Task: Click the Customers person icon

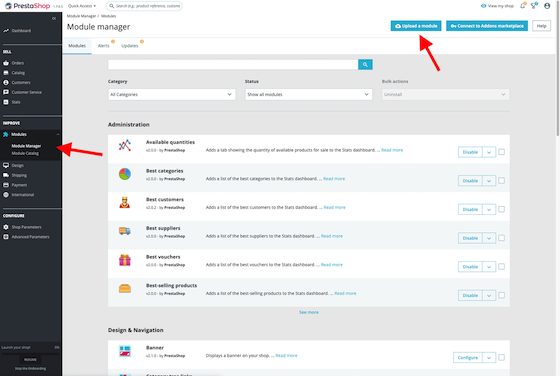Action: tap(6, 82)
